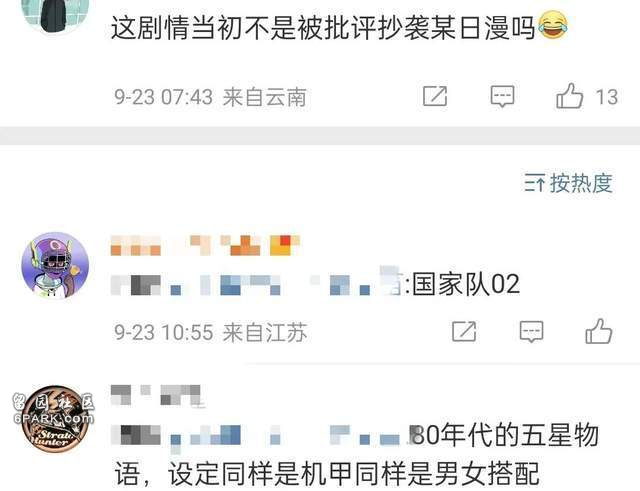
Task: Like the 国家队02 reply
Action: click(599, 331)
